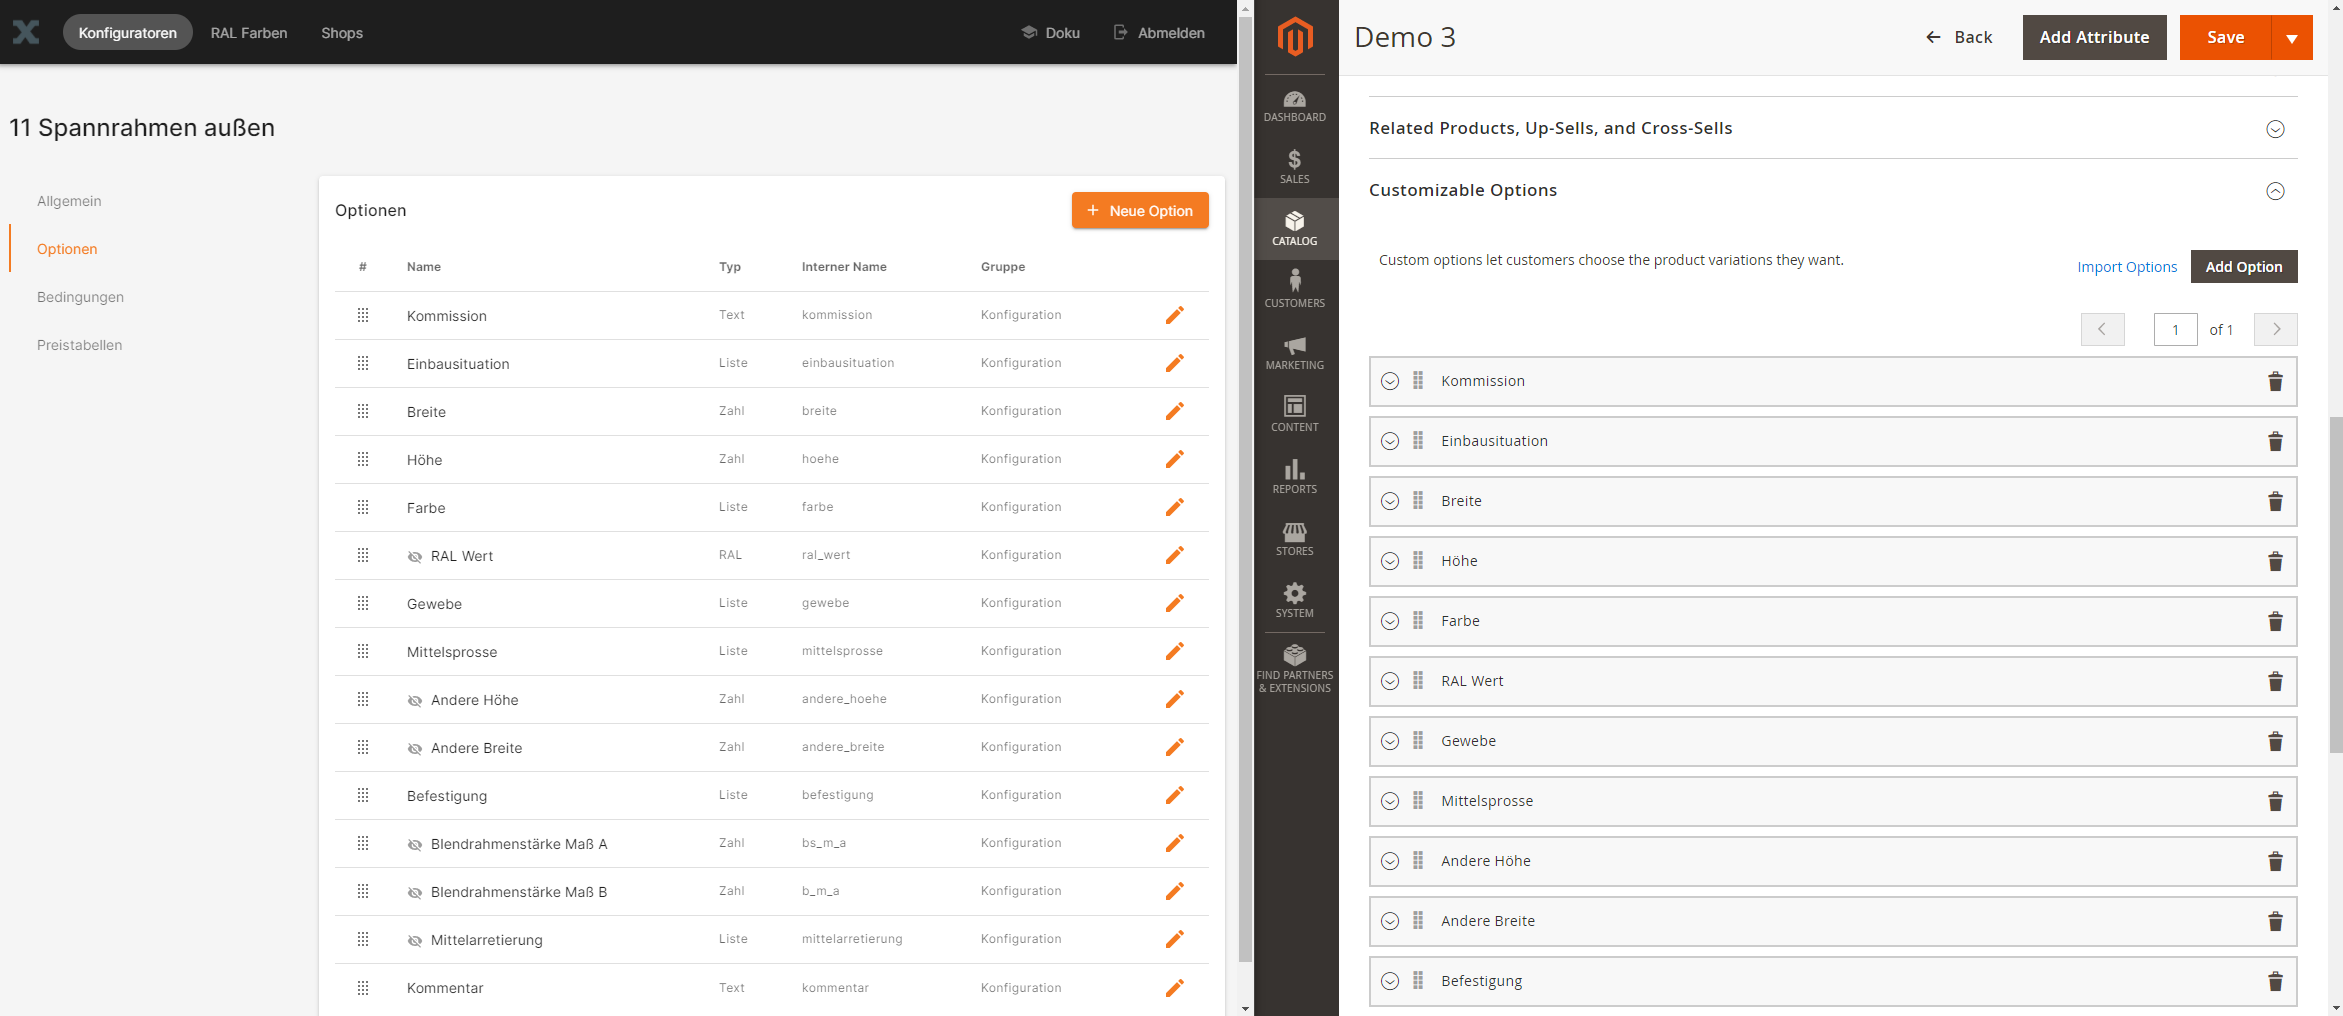2343x1016 pixels.
Task: Click the page number input field
Action: click(2176, 329)
